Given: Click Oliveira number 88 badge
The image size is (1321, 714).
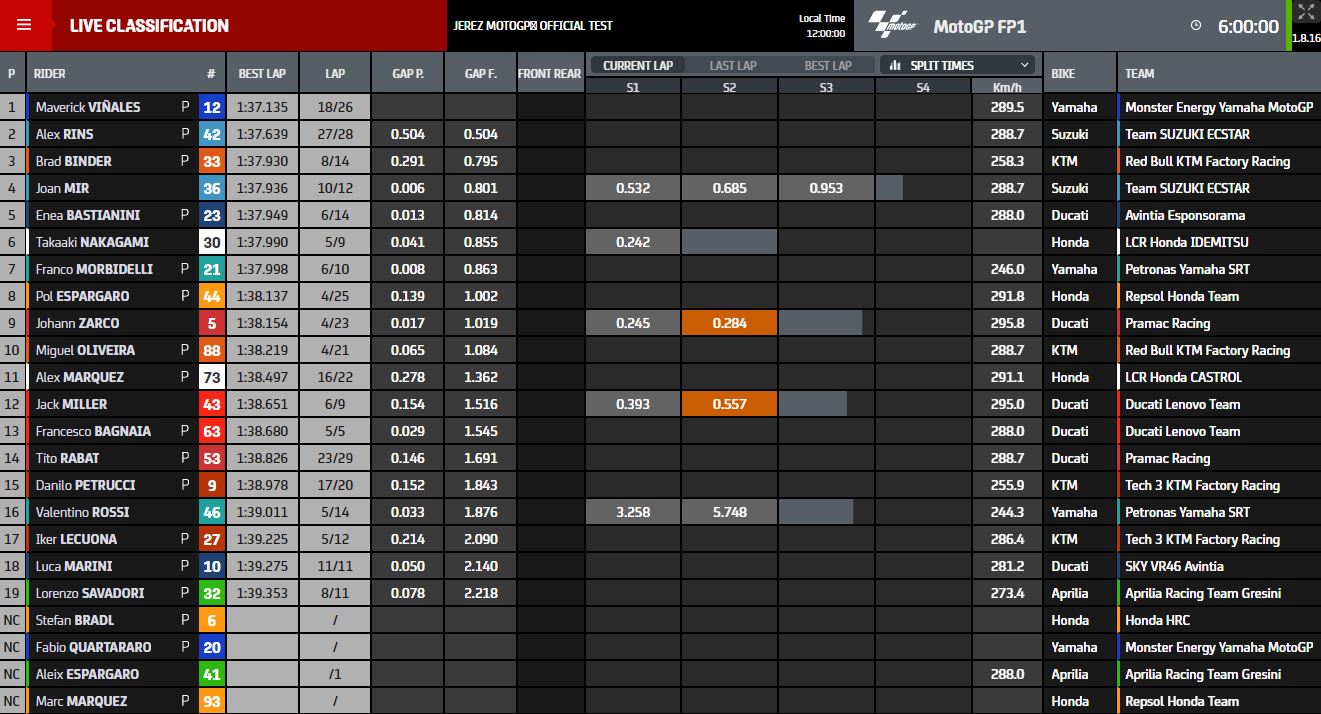Looking at the screenshot, I should coord(211,350).
